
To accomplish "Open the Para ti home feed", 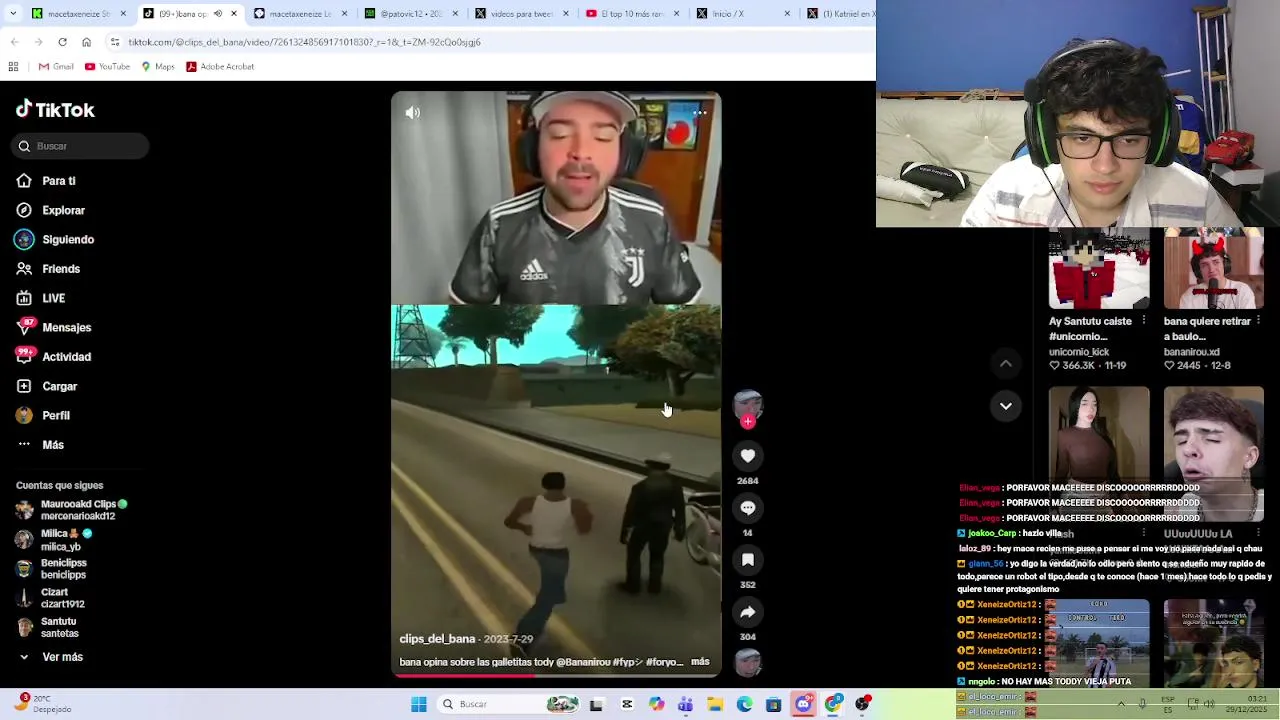I will click(x=46, y=181).
